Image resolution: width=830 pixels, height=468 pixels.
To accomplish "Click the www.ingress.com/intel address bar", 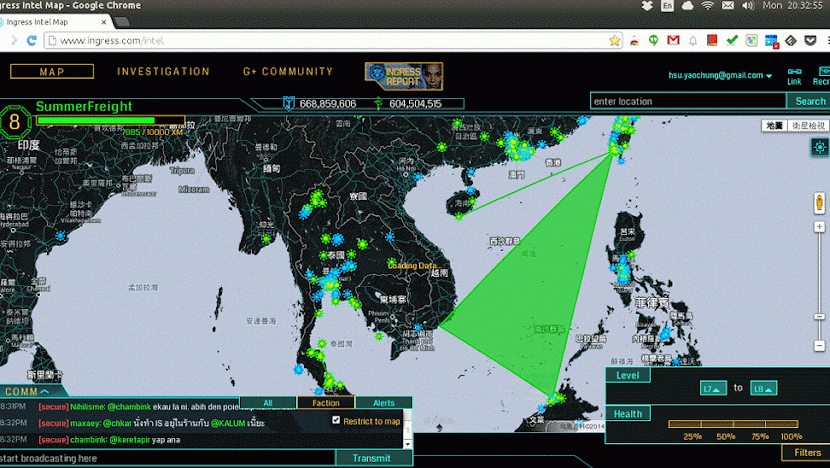I will (333, 41).
